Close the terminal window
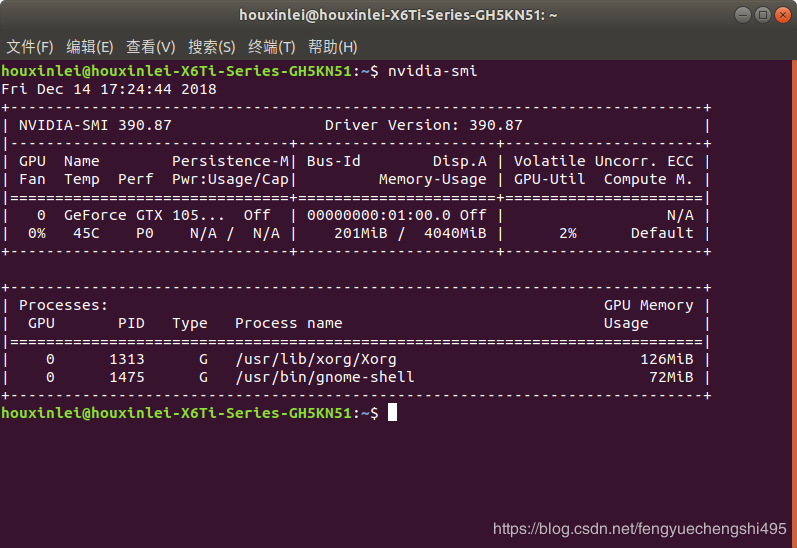This screenshot has width=797, height=548. coord(782,15)
